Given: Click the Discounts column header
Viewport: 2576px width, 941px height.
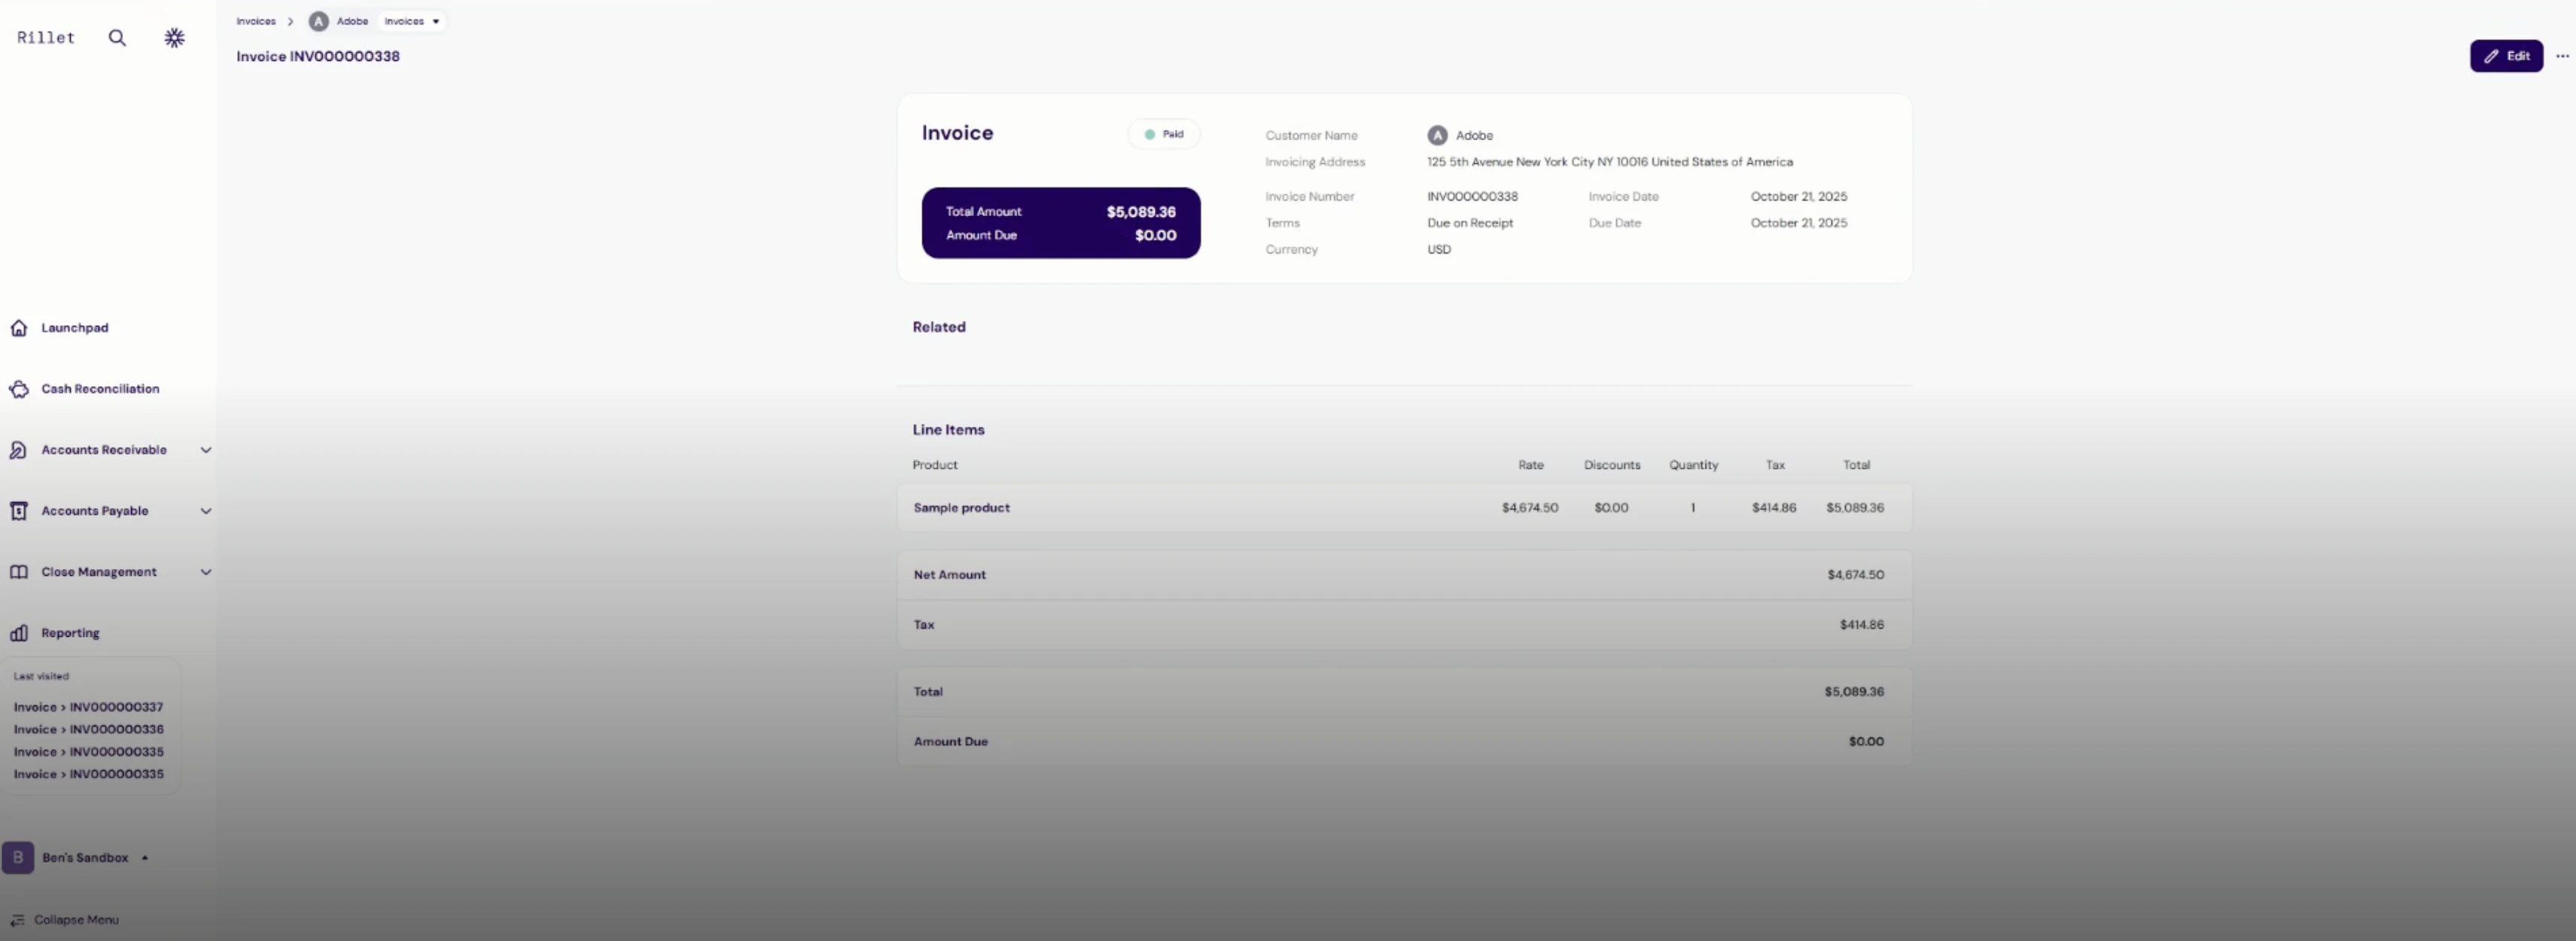Looking at the screenshot, I should pos(1611,465).
